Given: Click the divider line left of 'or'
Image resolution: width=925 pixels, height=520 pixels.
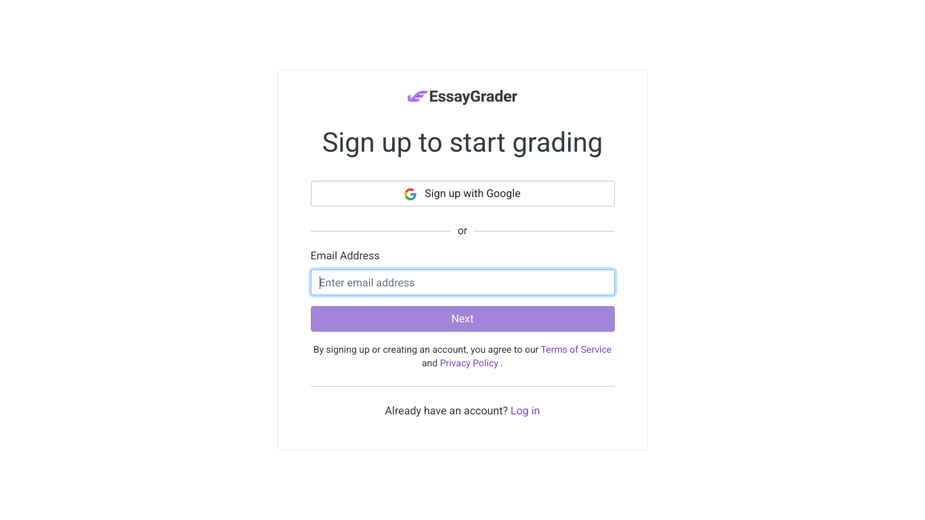Looking at the screenshot, I should point(381,231).
